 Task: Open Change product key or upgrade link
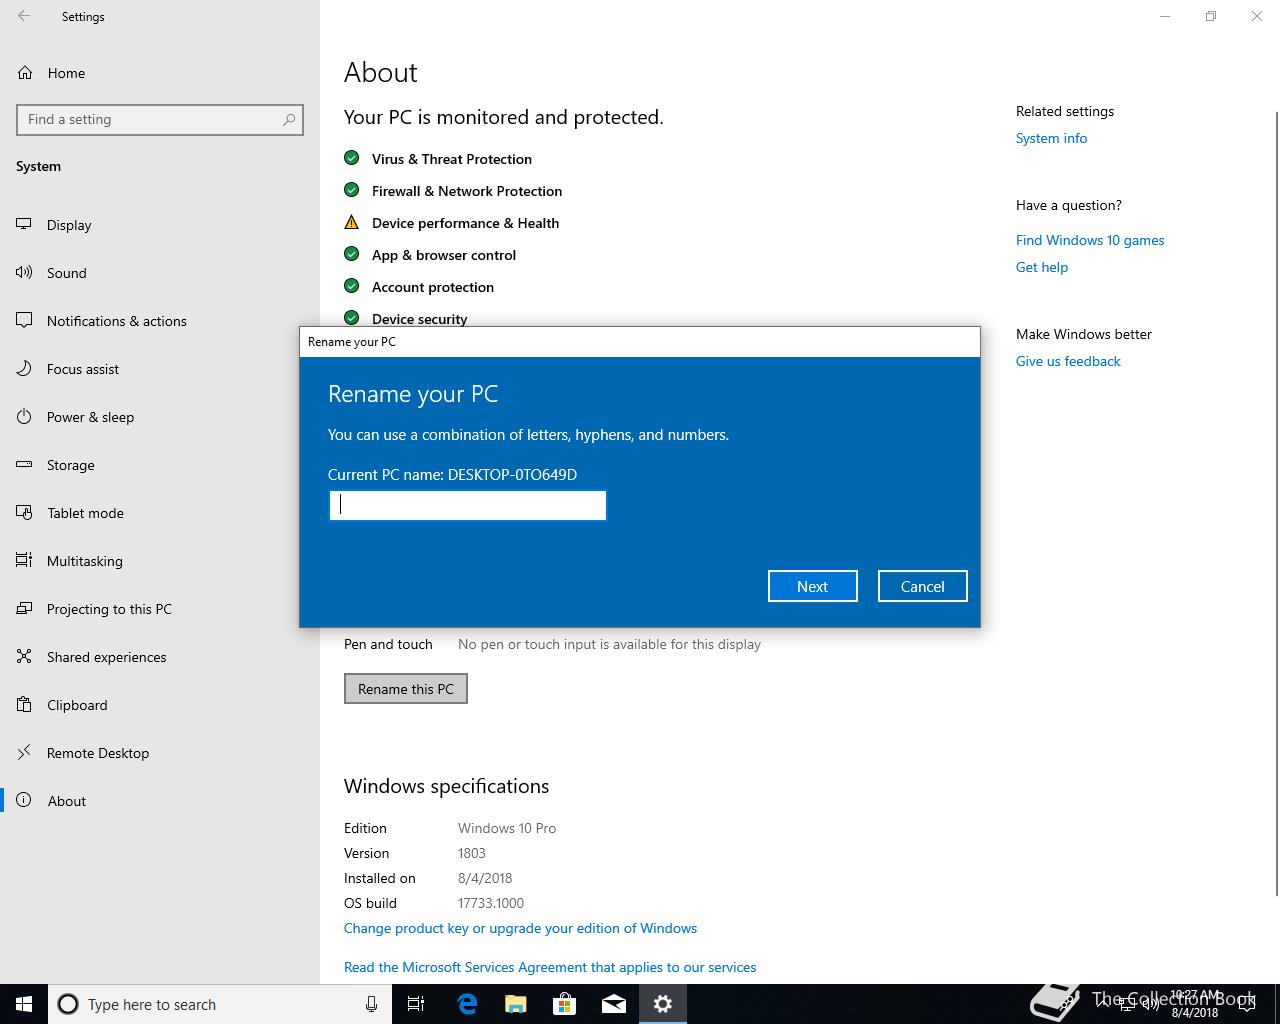(520, 928)
